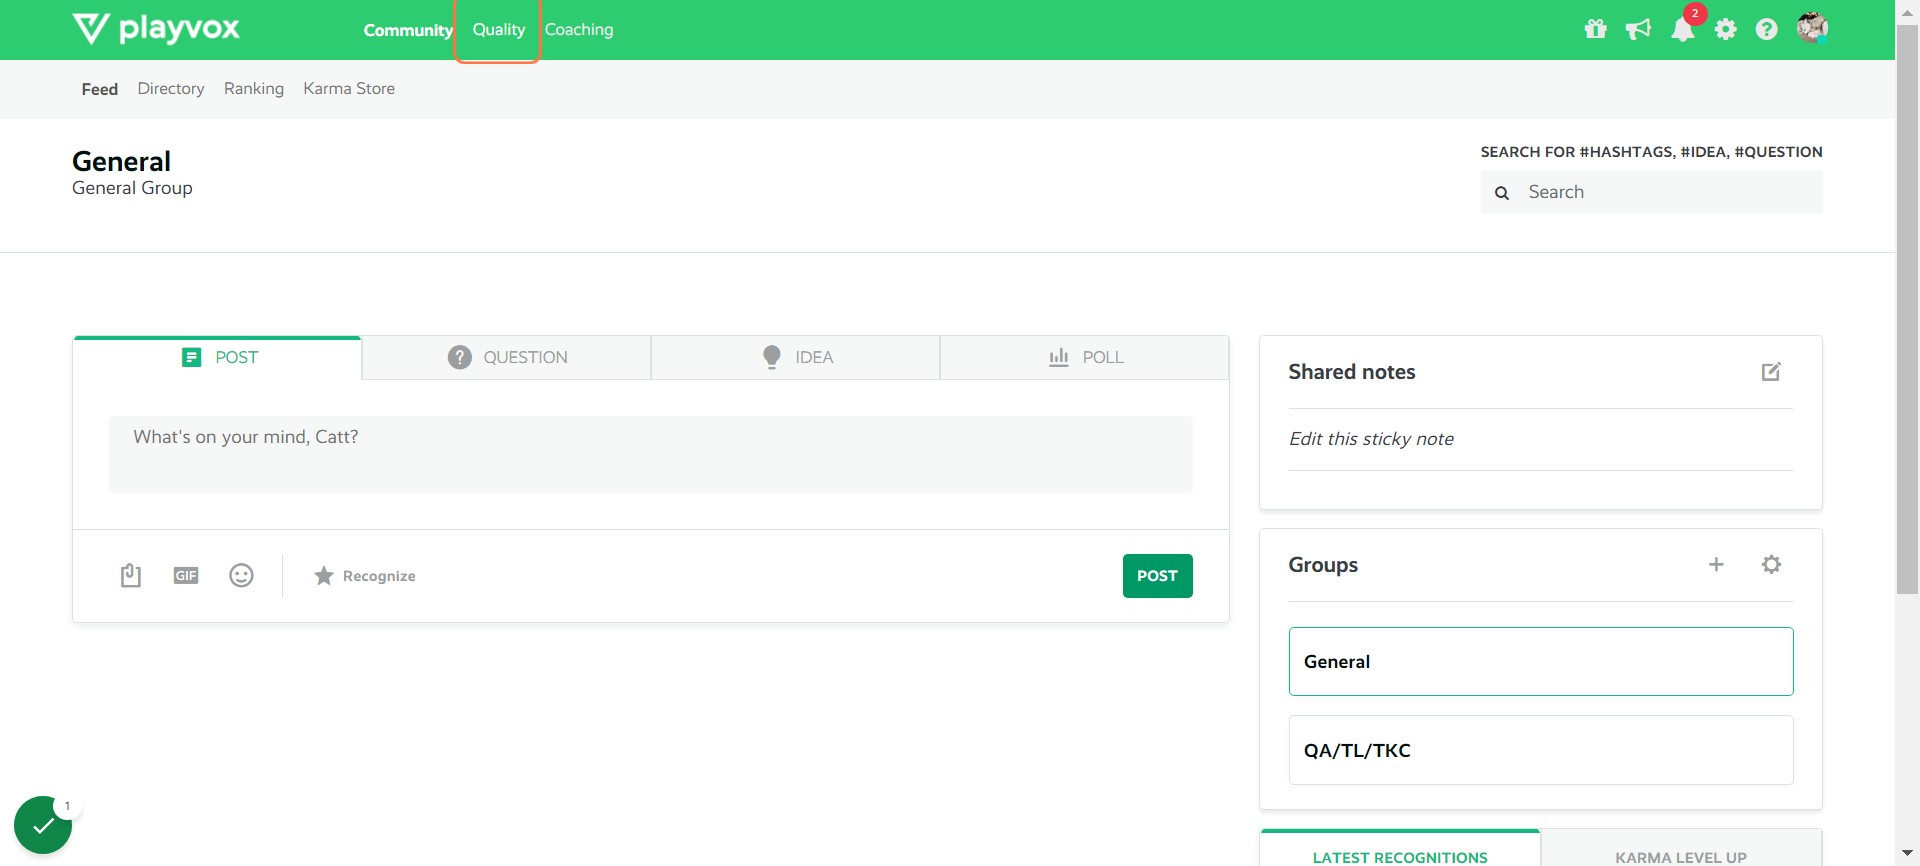The image size is (1920, 866).
Task: Switch to the QUESTION tab
Action: (506, 358)
